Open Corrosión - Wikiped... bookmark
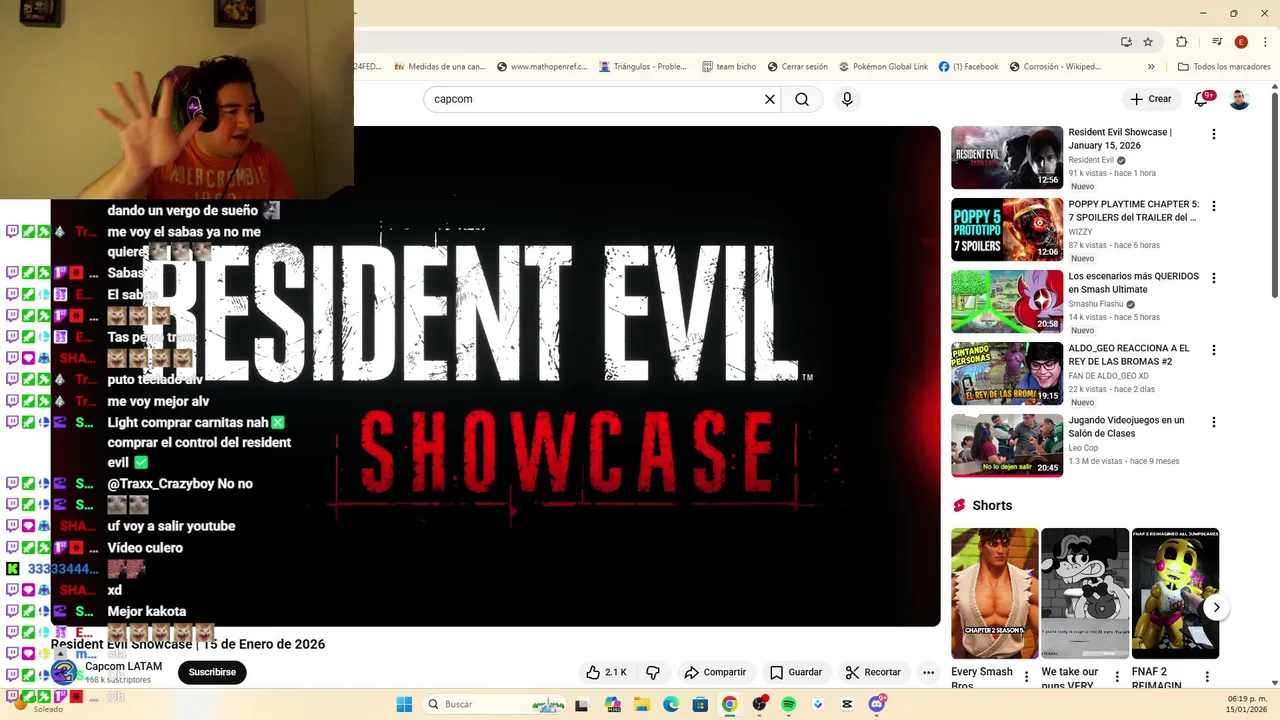1280x720 pixels. coord(1055,67)
